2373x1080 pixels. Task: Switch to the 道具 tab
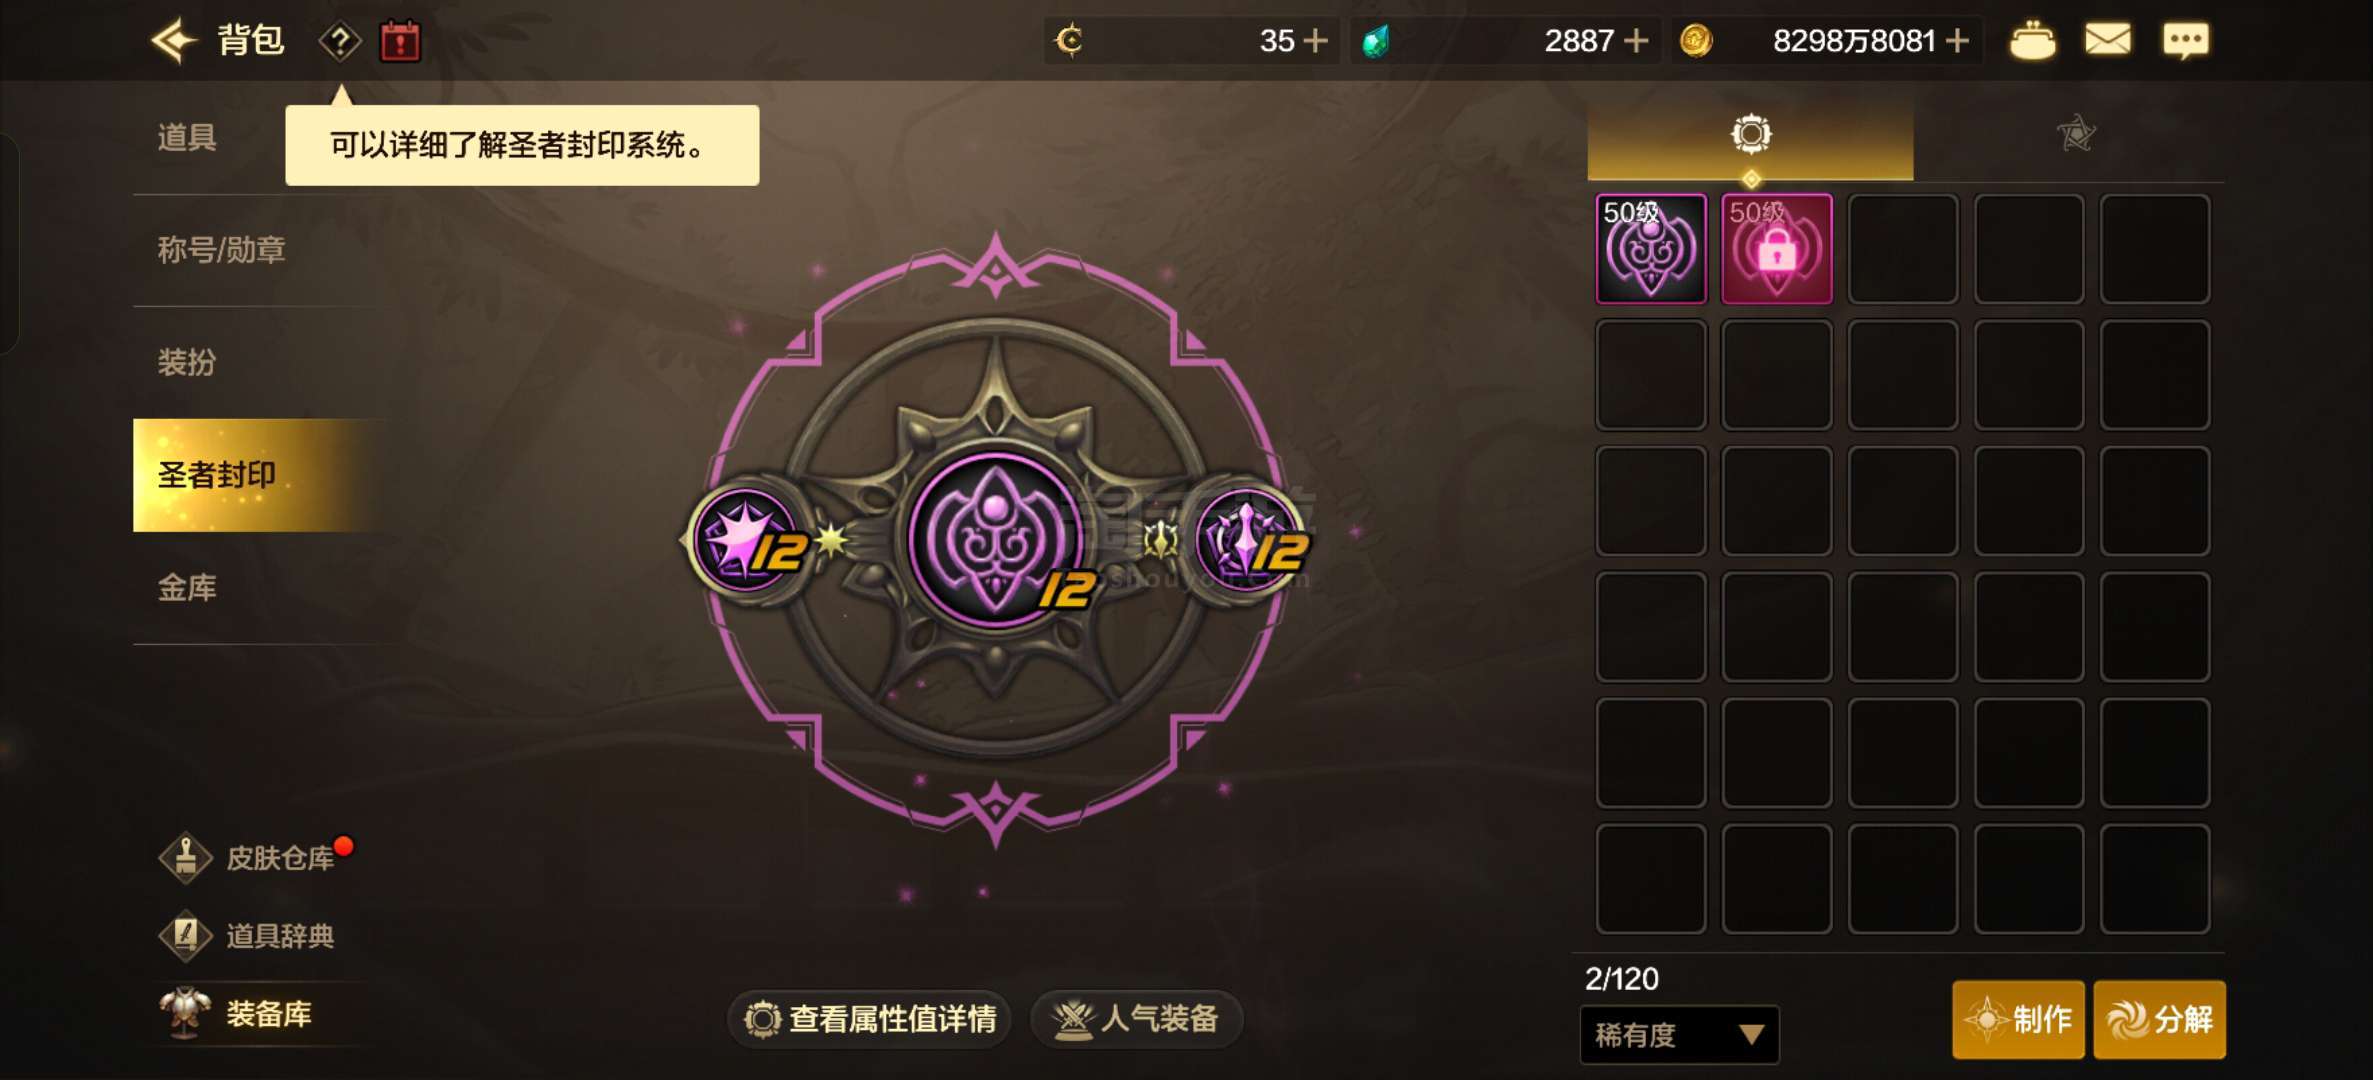coord(187,137)
